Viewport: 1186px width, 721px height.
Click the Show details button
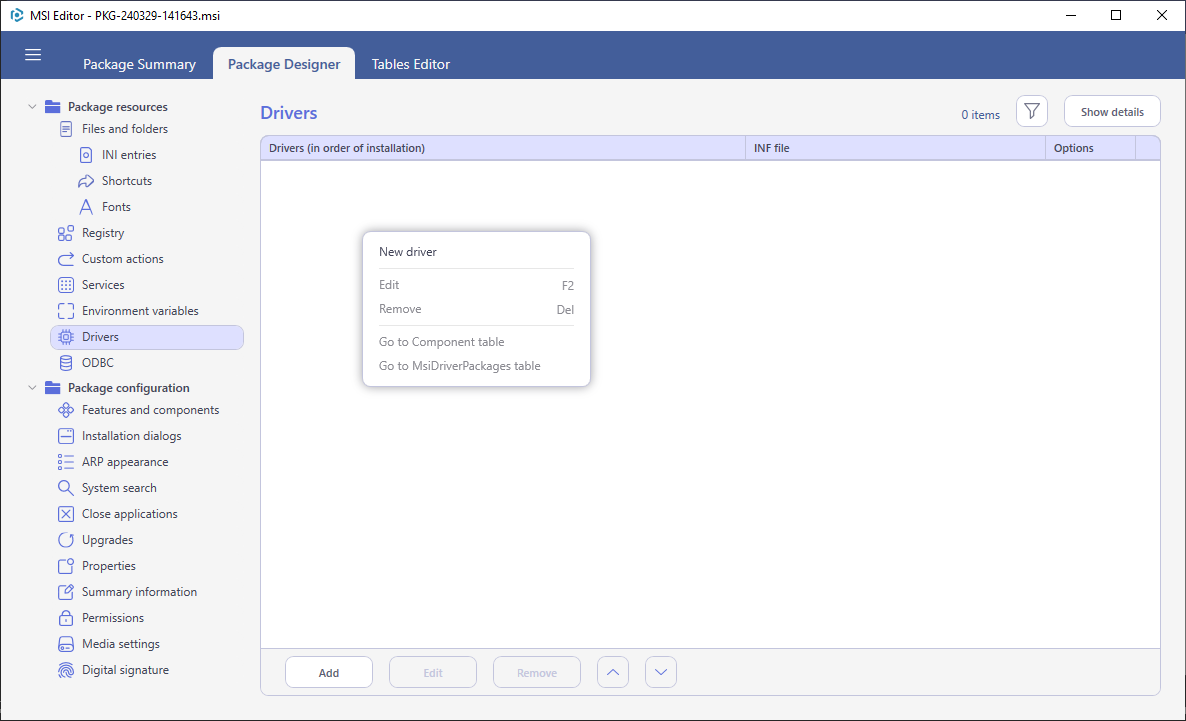[x=1112, y=112]
